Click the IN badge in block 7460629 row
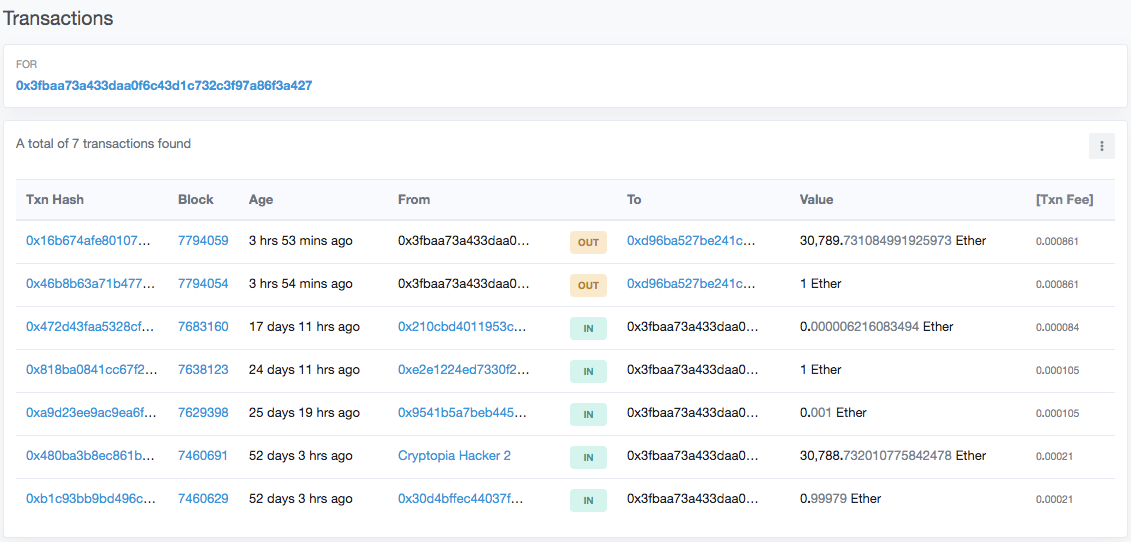 pos(589,499)
